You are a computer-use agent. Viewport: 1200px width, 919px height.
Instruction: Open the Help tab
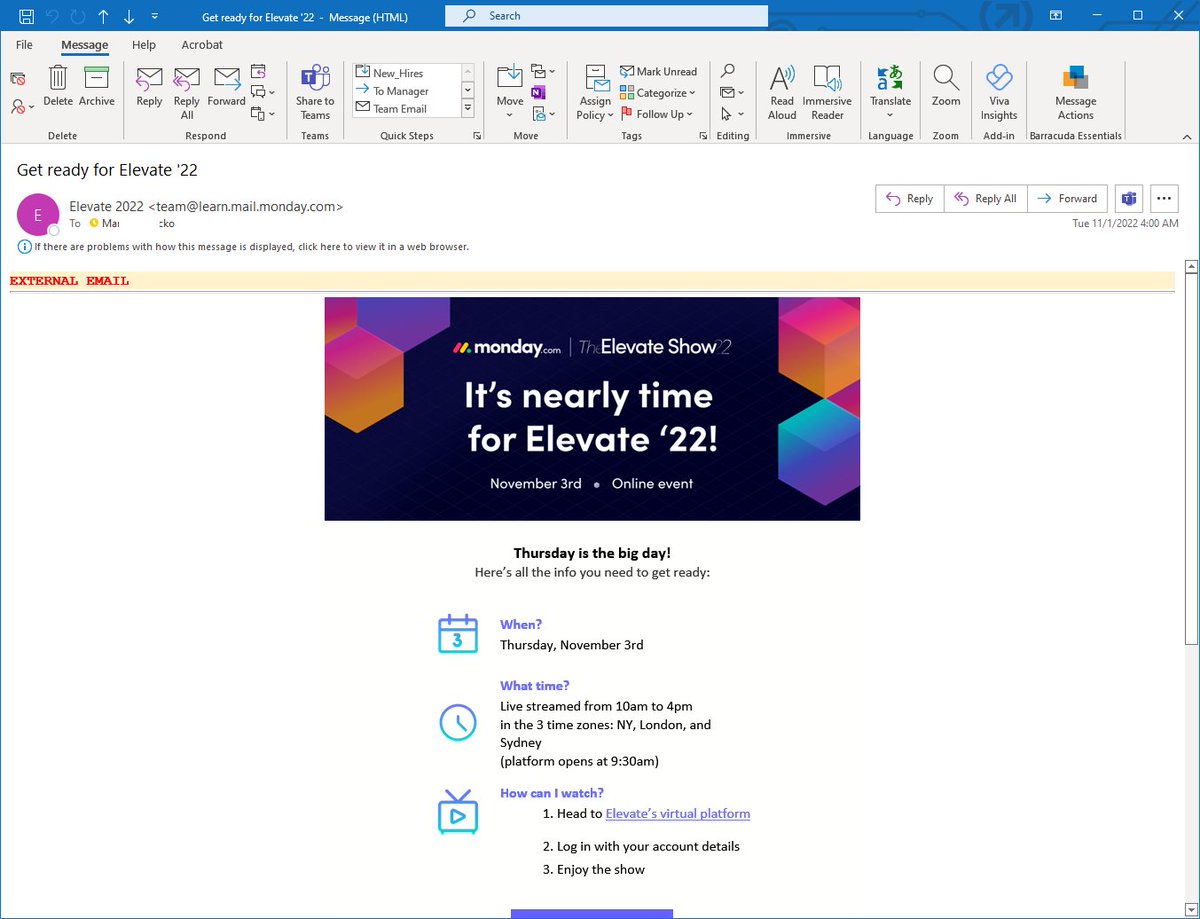tap(144, 45)
